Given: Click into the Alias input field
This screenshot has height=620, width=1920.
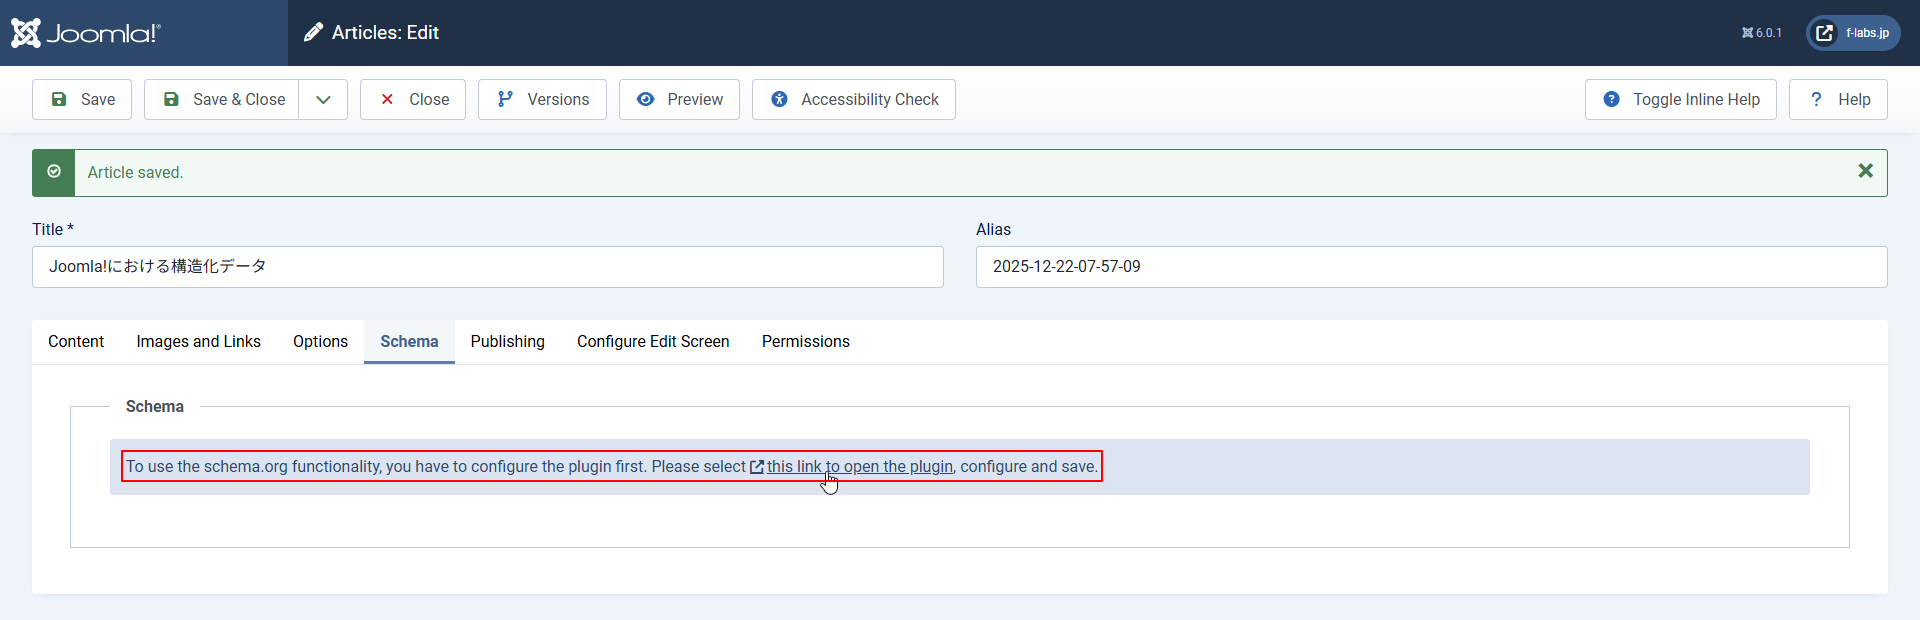Looking at the screenshot, I should pos(1431,267).
